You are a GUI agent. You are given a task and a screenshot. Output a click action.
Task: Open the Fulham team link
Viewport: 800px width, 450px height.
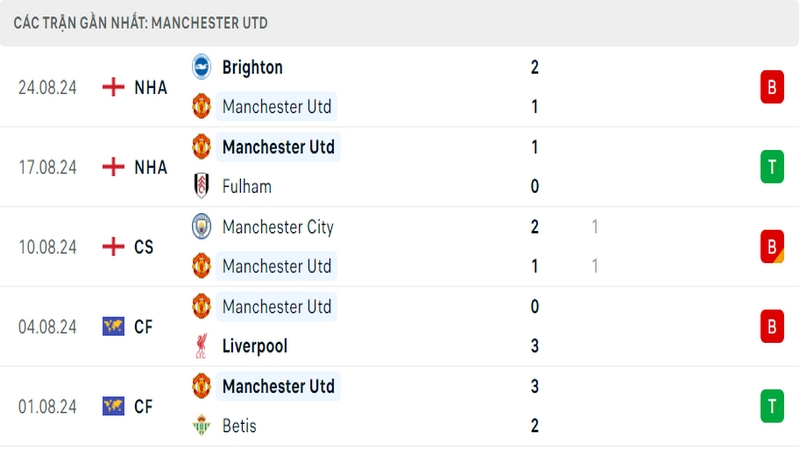247,186
